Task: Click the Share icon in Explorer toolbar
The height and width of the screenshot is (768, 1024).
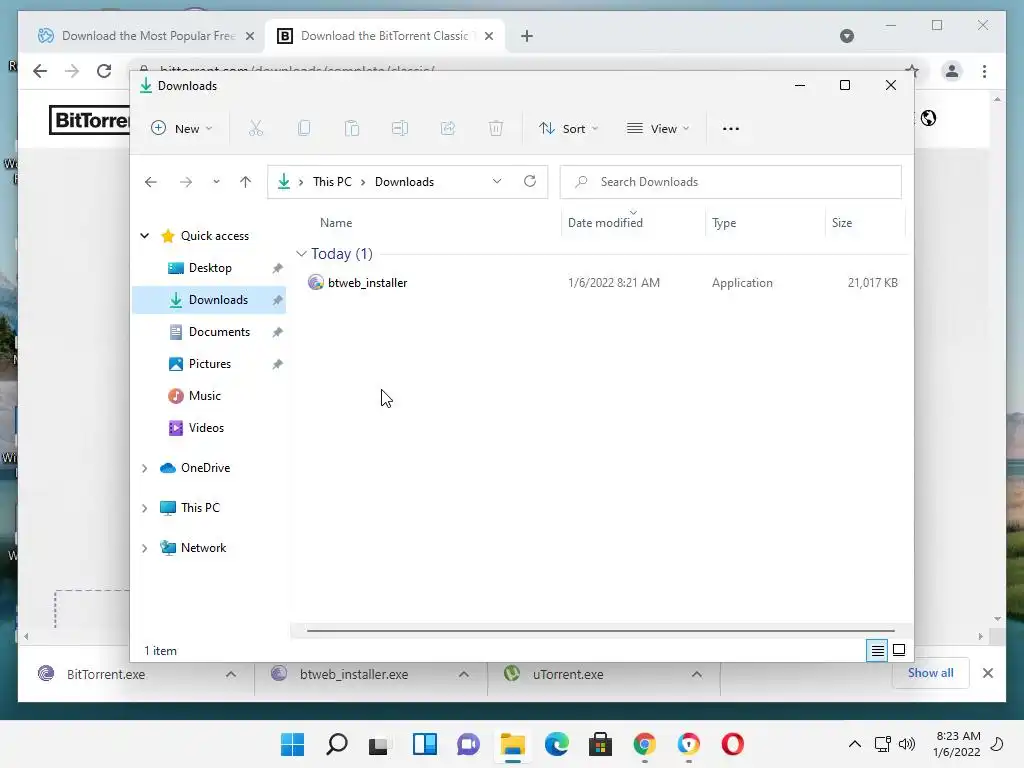Action: coord(448,129)
